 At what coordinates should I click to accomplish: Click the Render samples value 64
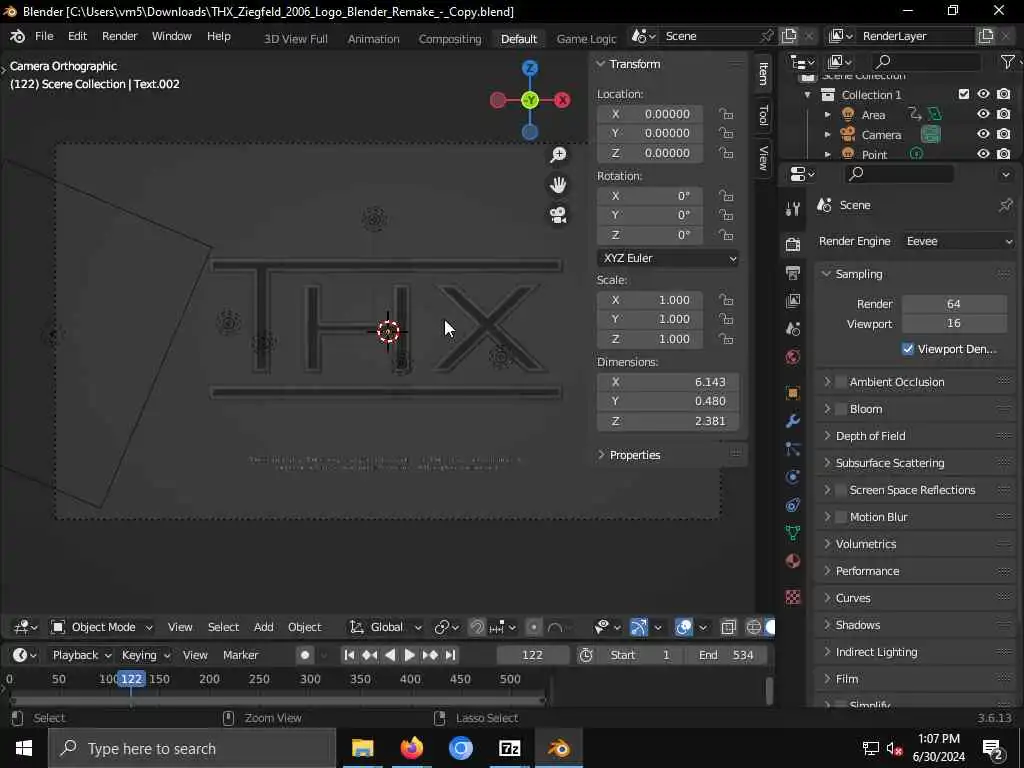click(x=953, y=304)
